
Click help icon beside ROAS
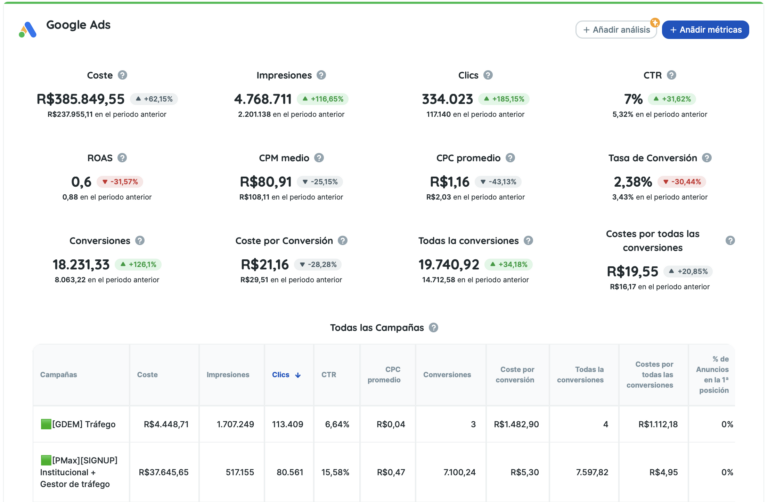122,158
